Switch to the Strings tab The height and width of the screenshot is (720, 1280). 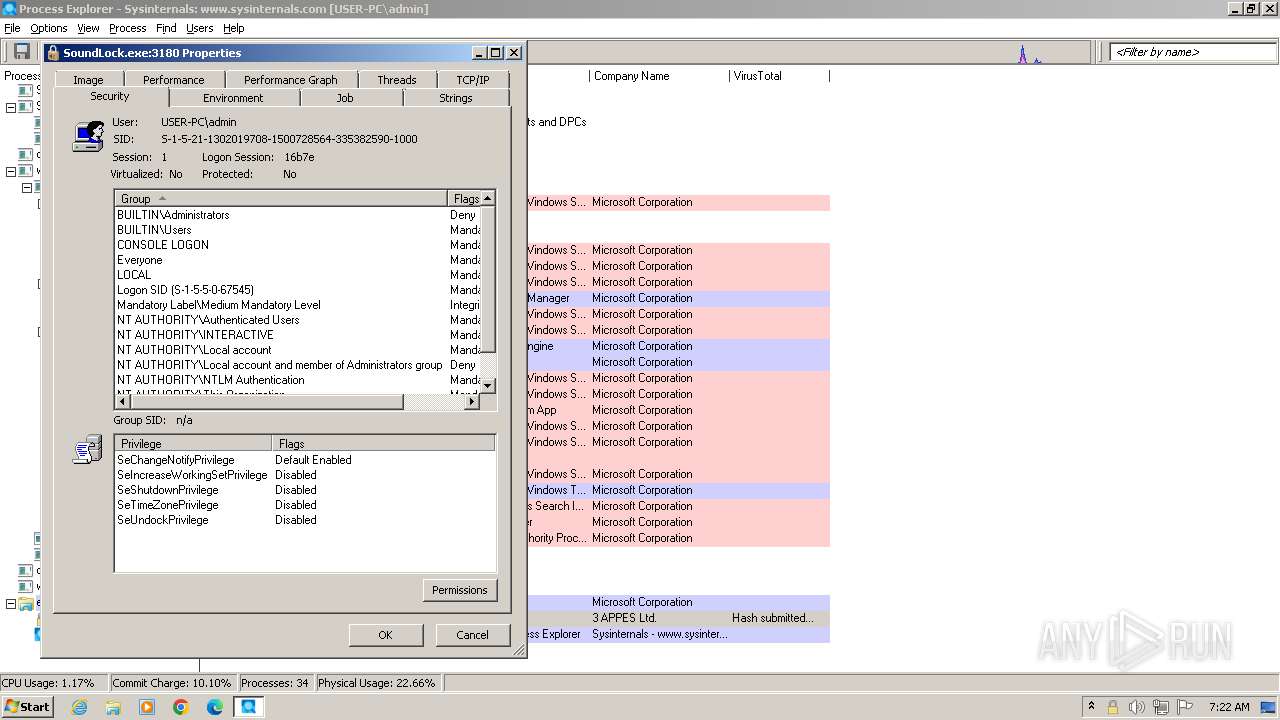tap(456, 98)
